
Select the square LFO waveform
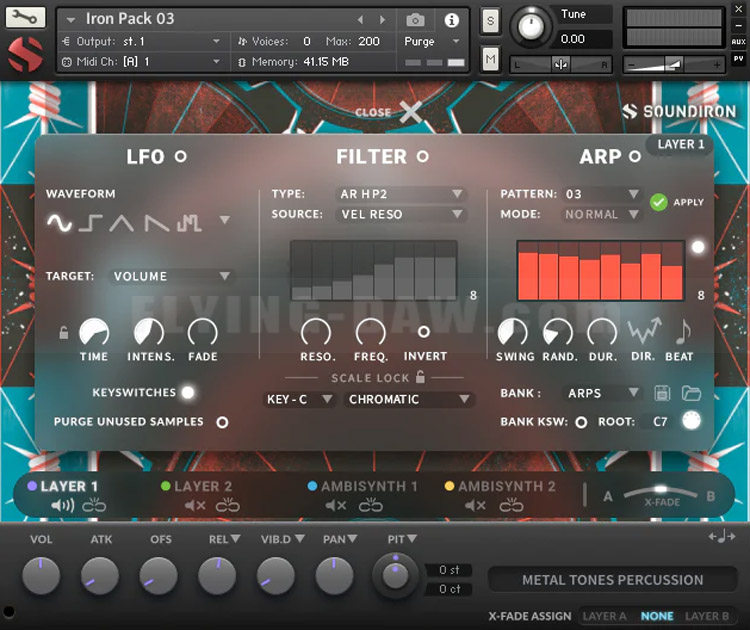tap(90, 223)
